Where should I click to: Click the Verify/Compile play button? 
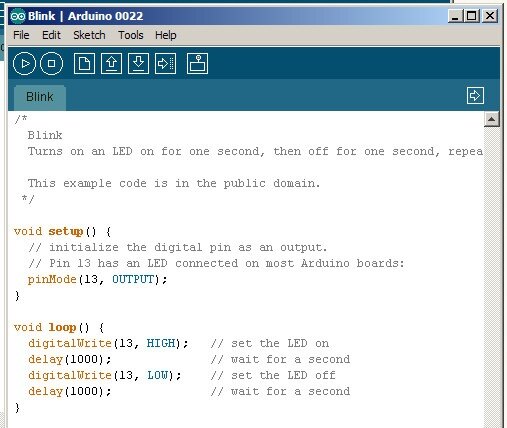coord(24,63)
